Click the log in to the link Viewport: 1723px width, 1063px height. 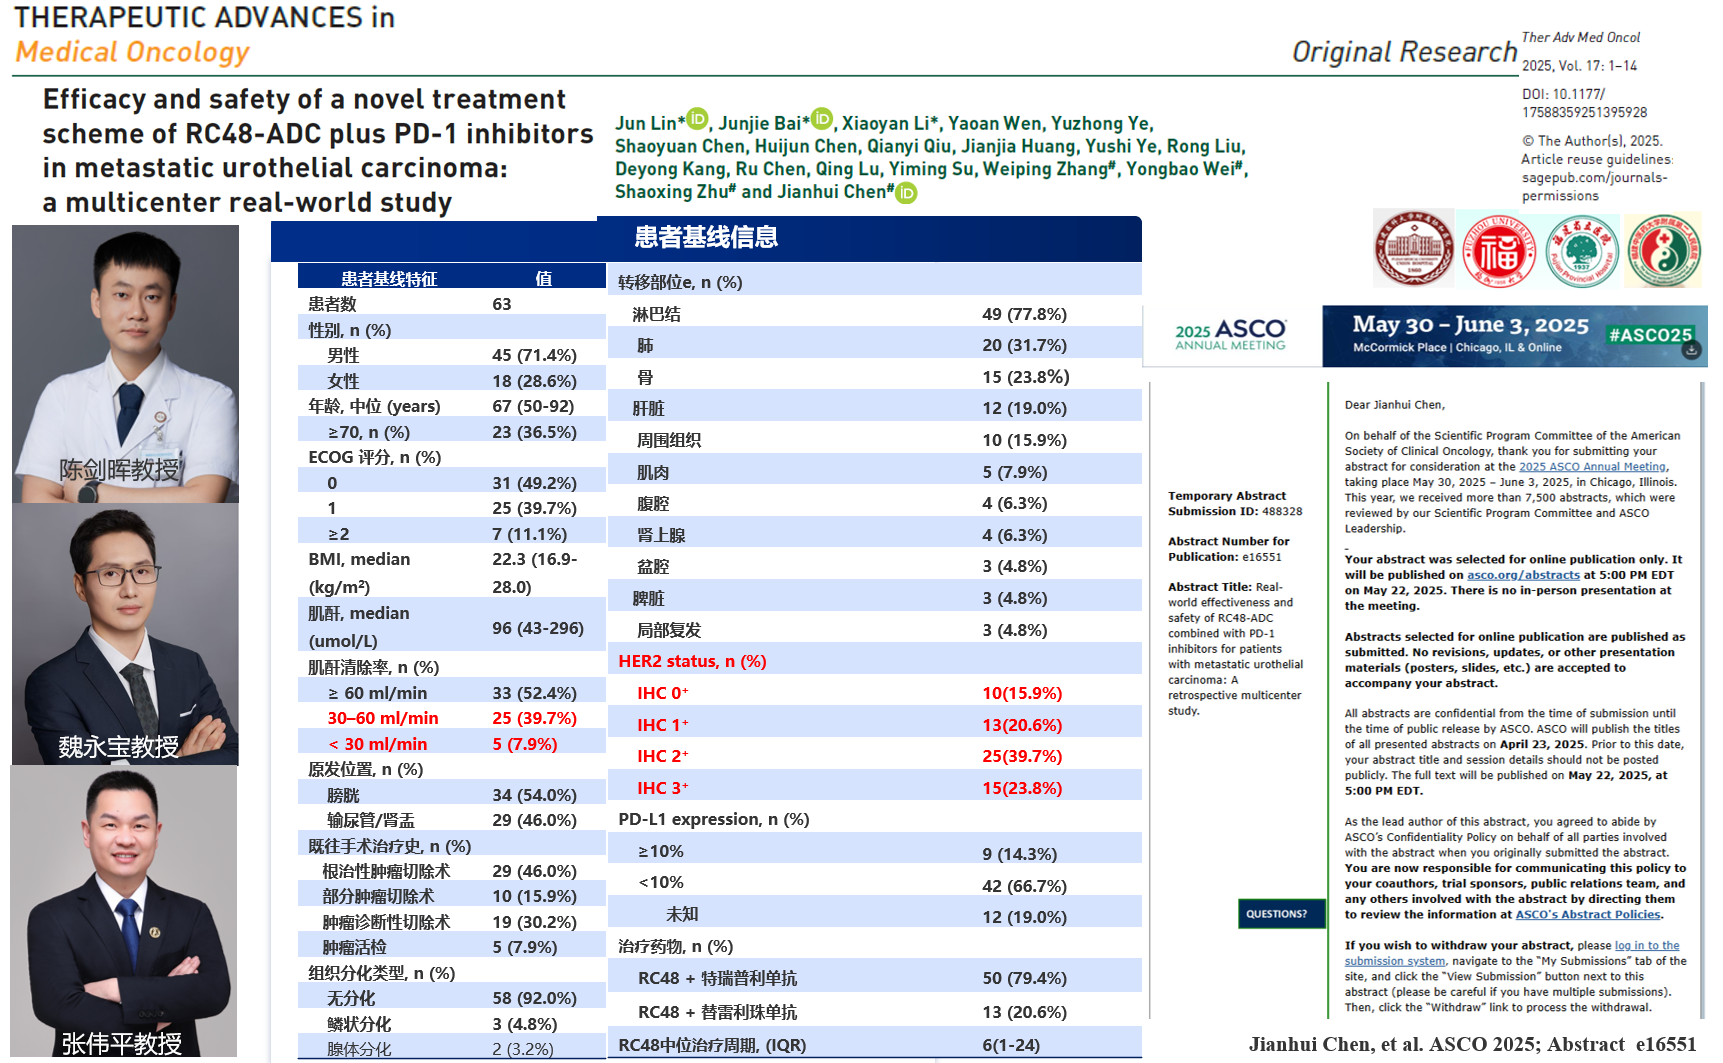click(1647, 946)
